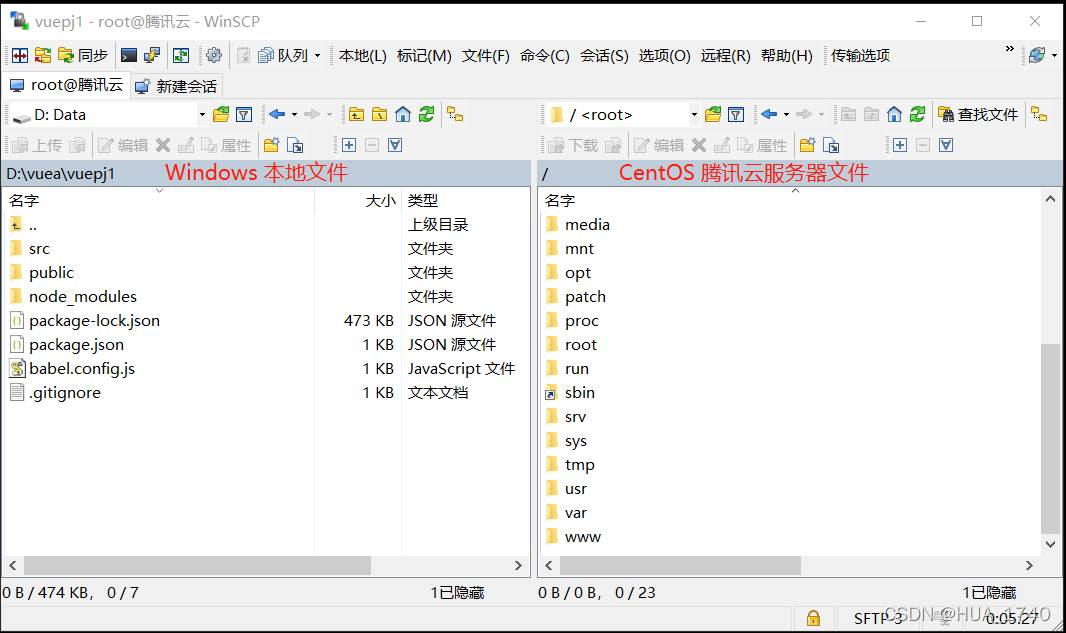Go to the remote home directory
Viewport: 1066px width, 633px height.
click(895, 115)
